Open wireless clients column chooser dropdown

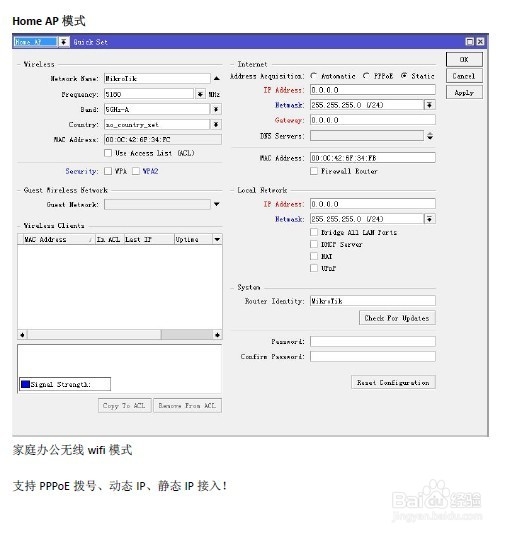coord(217,239)
